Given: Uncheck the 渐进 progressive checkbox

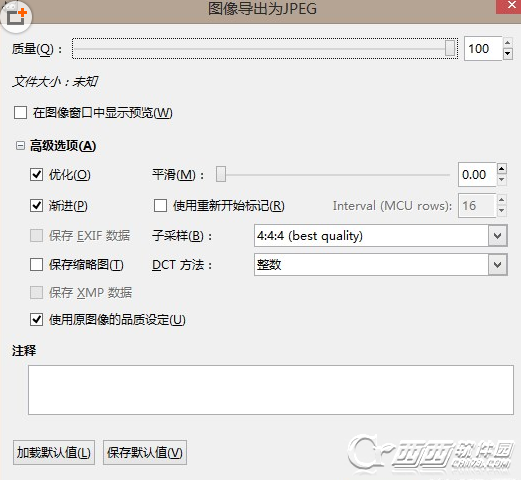Looking at the screenshot, I should pyautogui.click(x=36, y=205).
